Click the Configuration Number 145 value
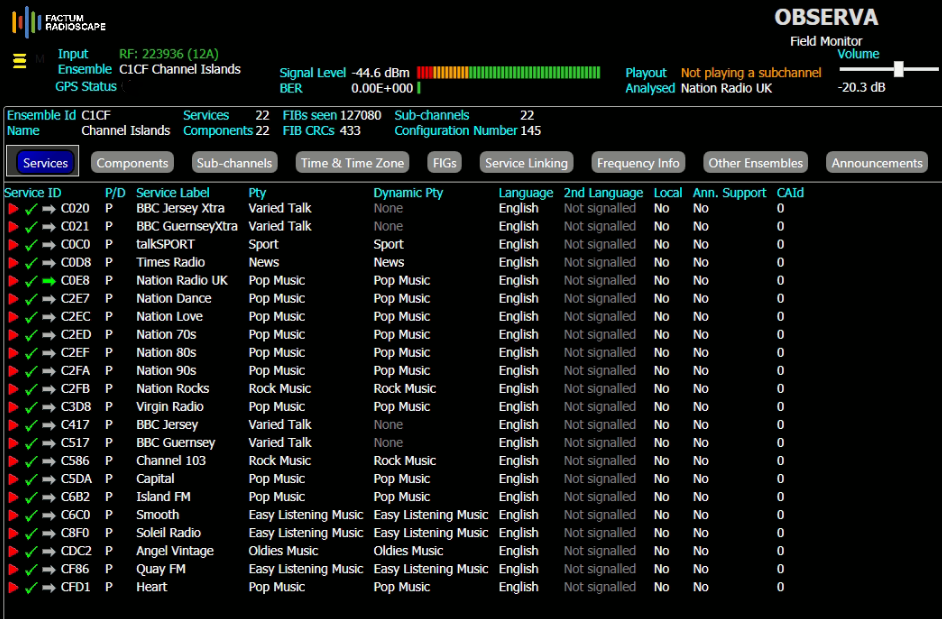The image size is (942, 619). pos(530,130)
